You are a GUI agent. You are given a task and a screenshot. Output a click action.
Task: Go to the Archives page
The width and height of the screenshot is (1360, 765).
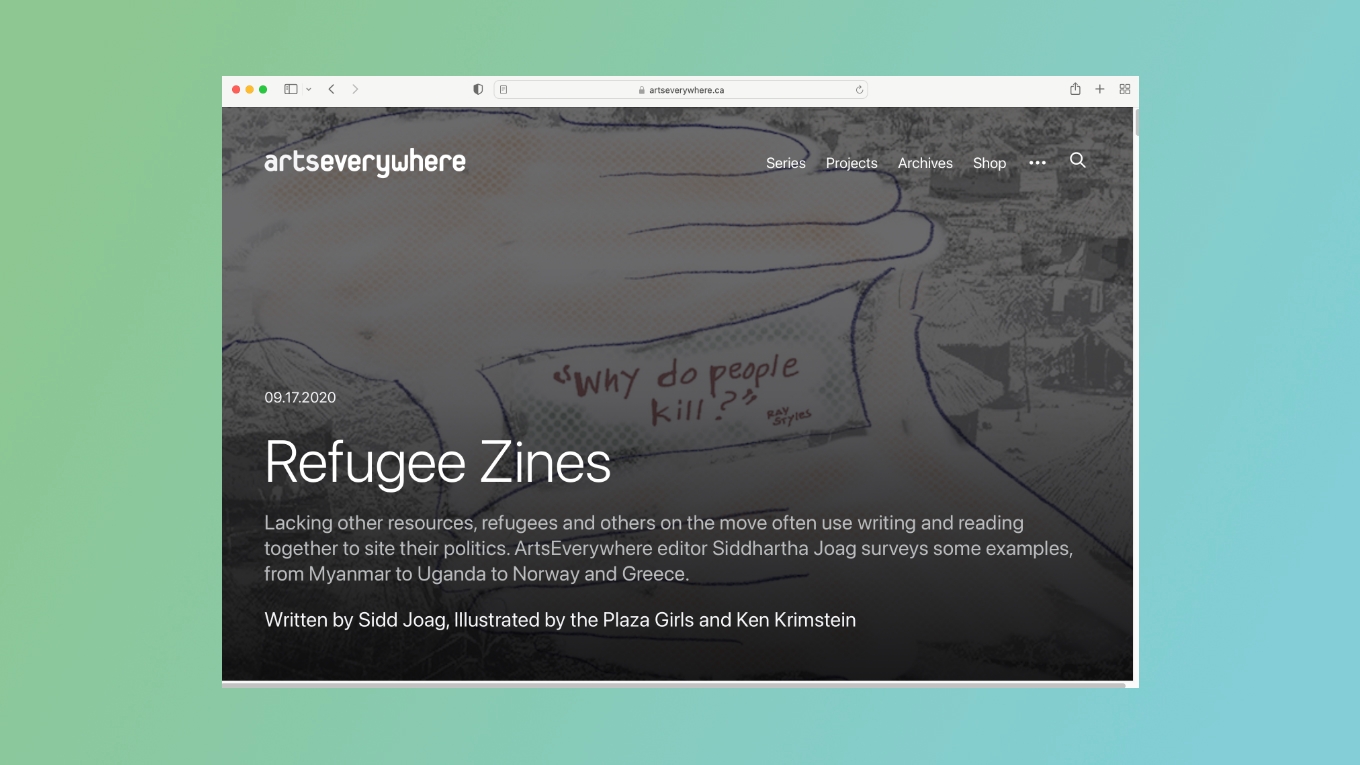coord(925,163)
